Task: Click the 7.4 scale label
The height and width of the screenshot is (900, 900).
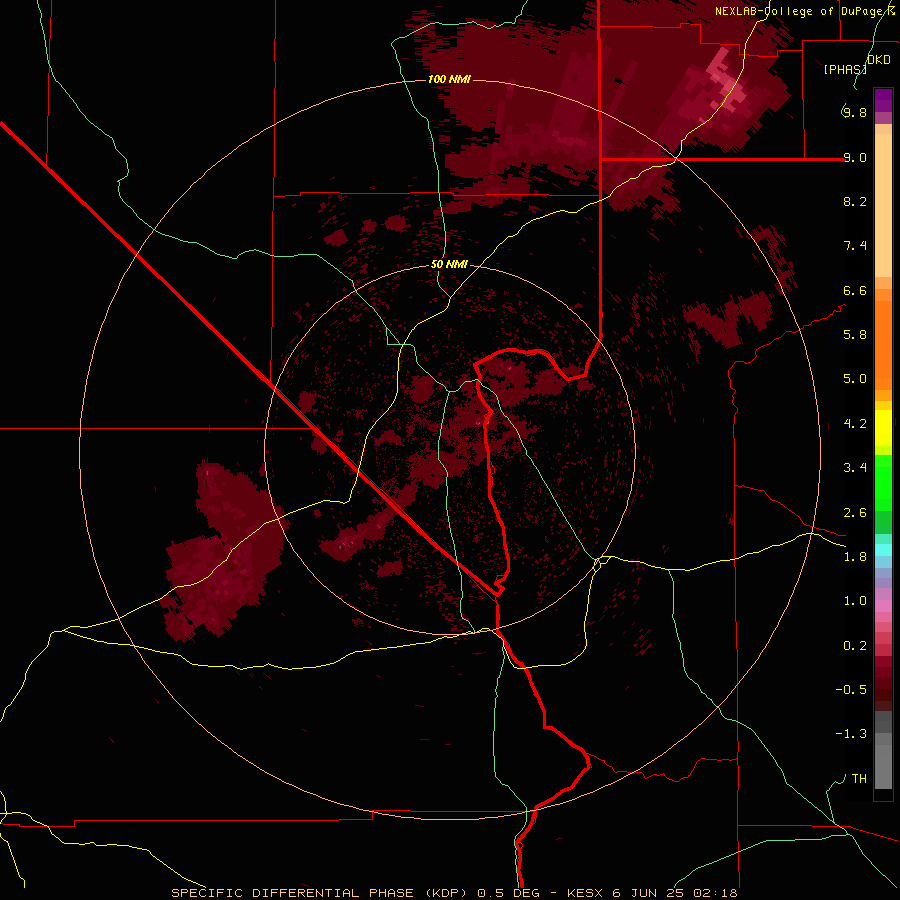Action: [x=855, y=246]
